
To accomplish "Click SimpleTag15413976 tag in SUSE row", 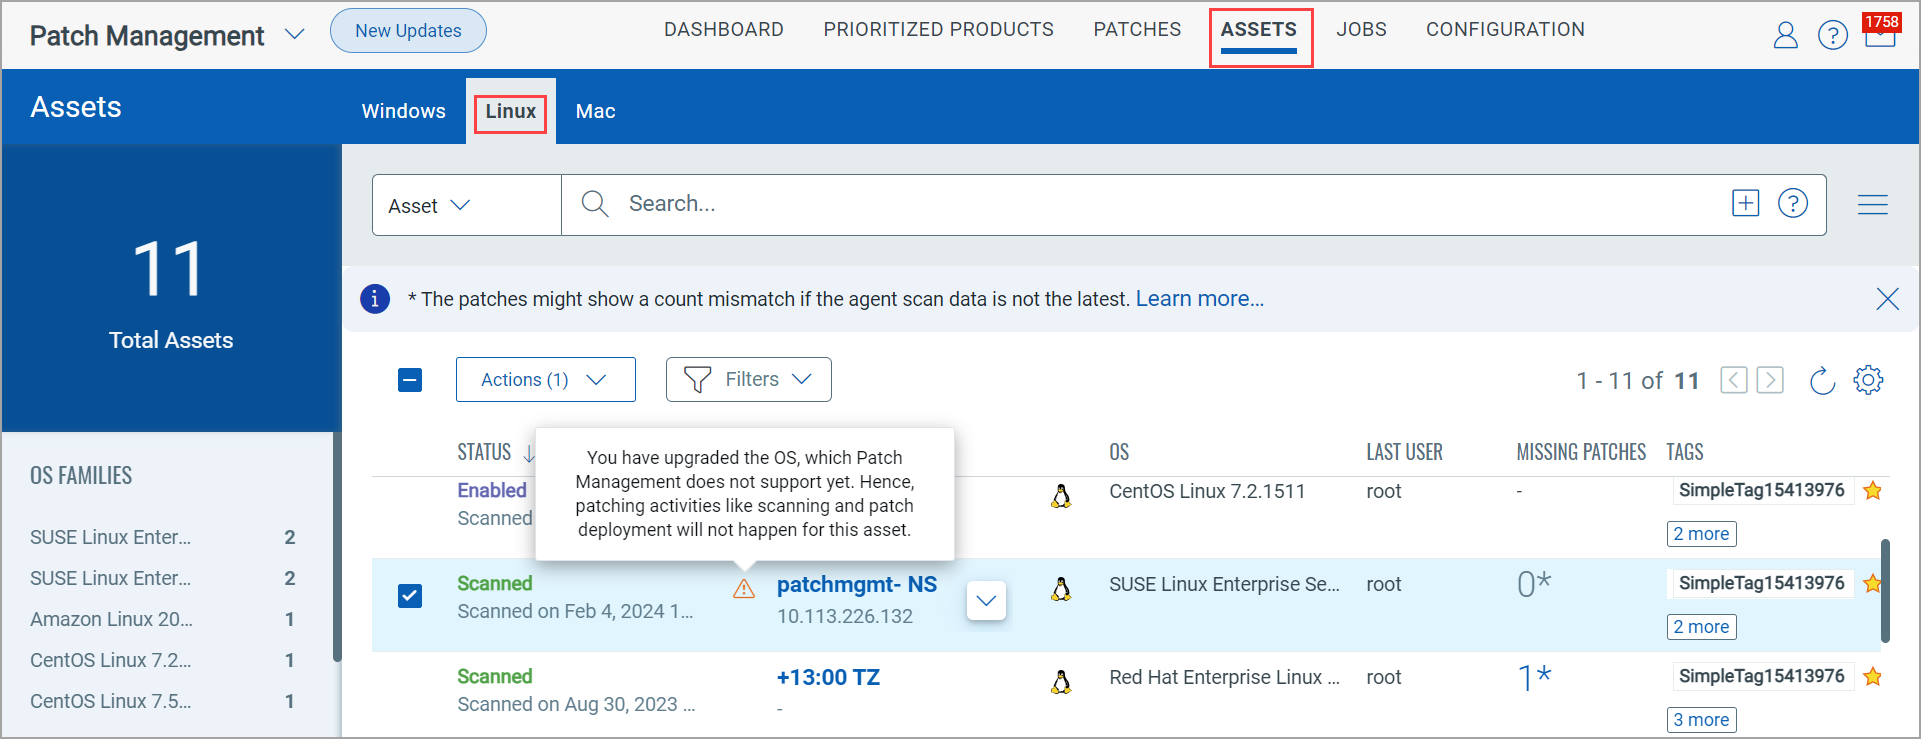I will [x=1761, y=583].
